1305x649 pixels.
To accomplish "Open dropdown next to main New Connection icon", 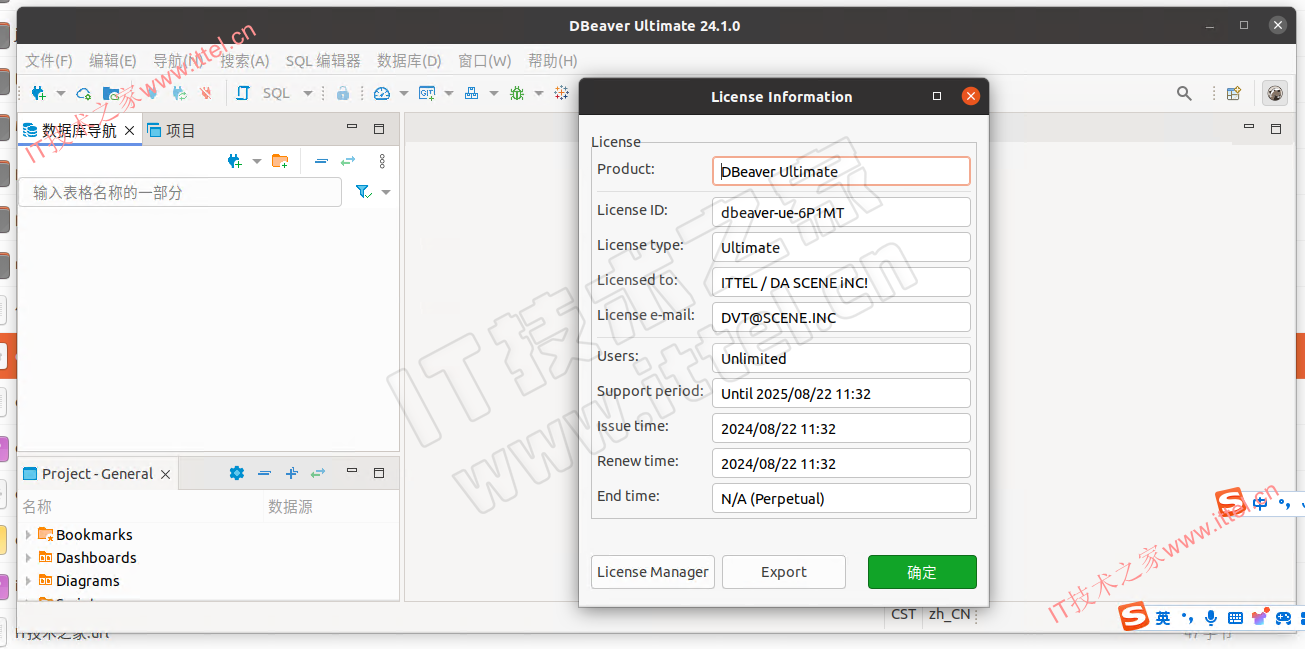I will click(x=60, y=94).
